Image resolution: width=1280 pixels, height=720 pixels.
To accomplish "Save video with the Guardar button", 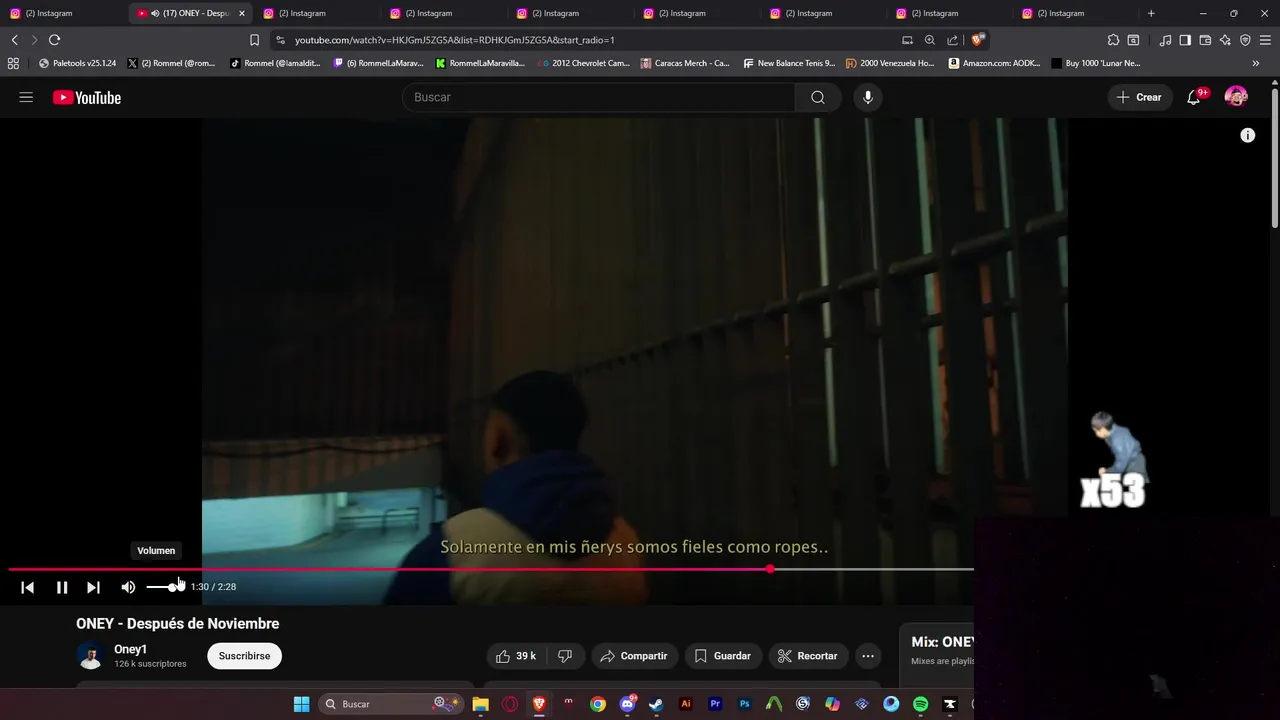I will [x=723, y=656].
